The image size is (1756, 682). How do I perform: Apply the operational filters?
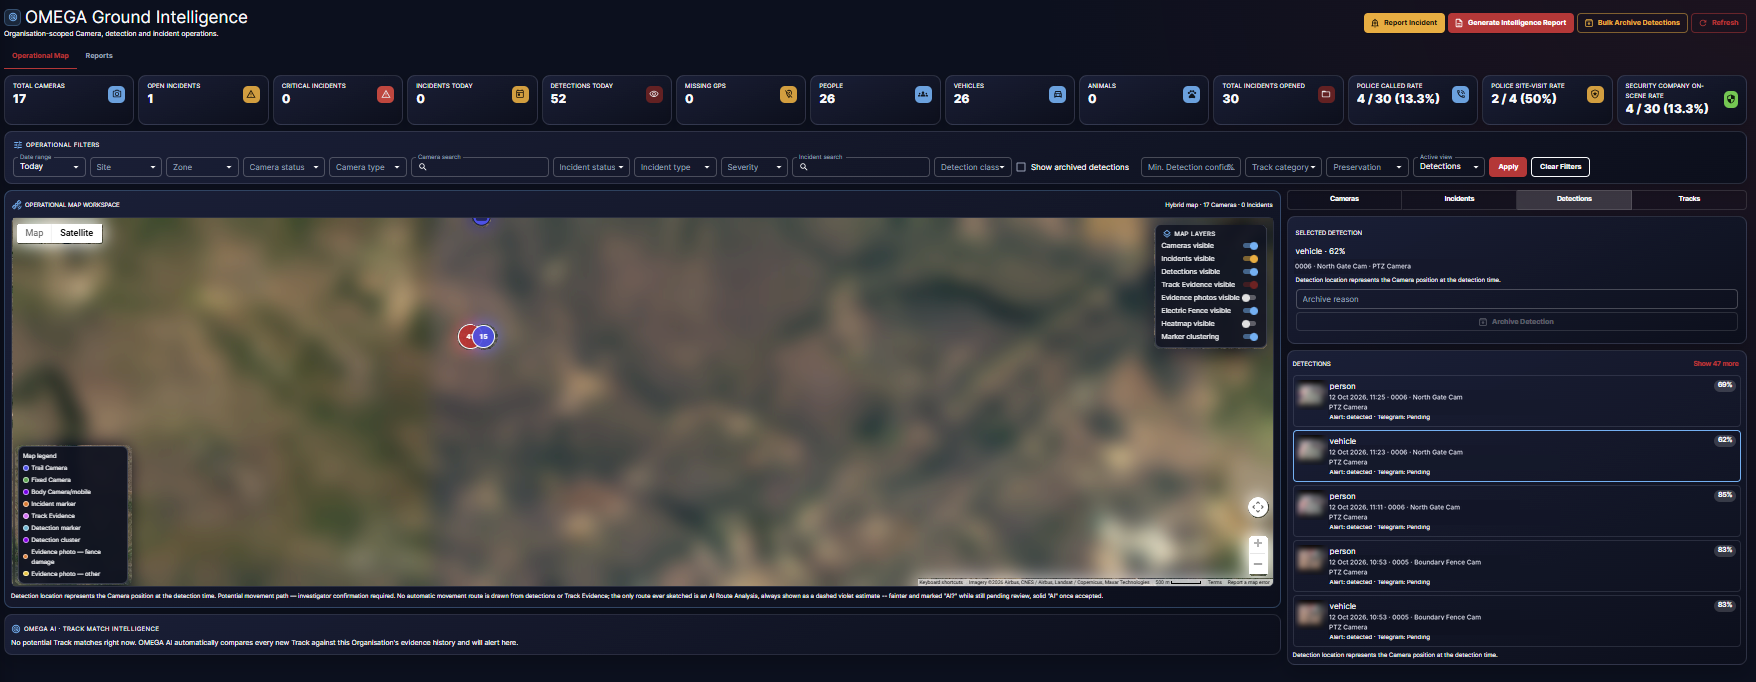(1508, 167)
